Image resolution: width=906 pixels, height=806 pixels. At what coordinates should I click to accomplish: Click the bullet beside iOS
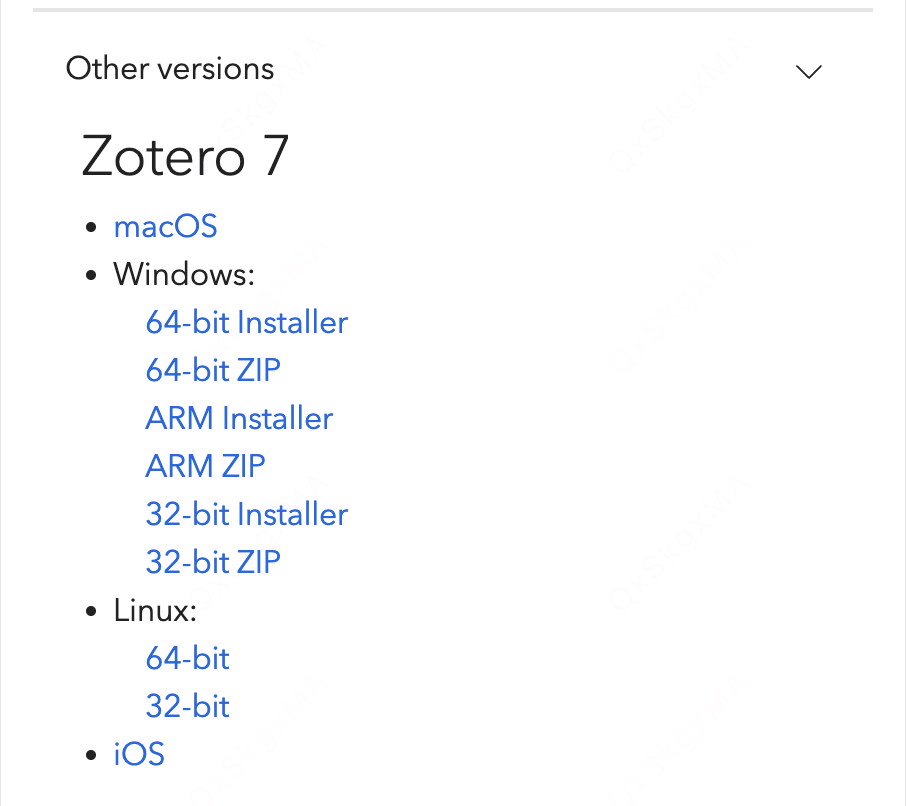[93, 755]
